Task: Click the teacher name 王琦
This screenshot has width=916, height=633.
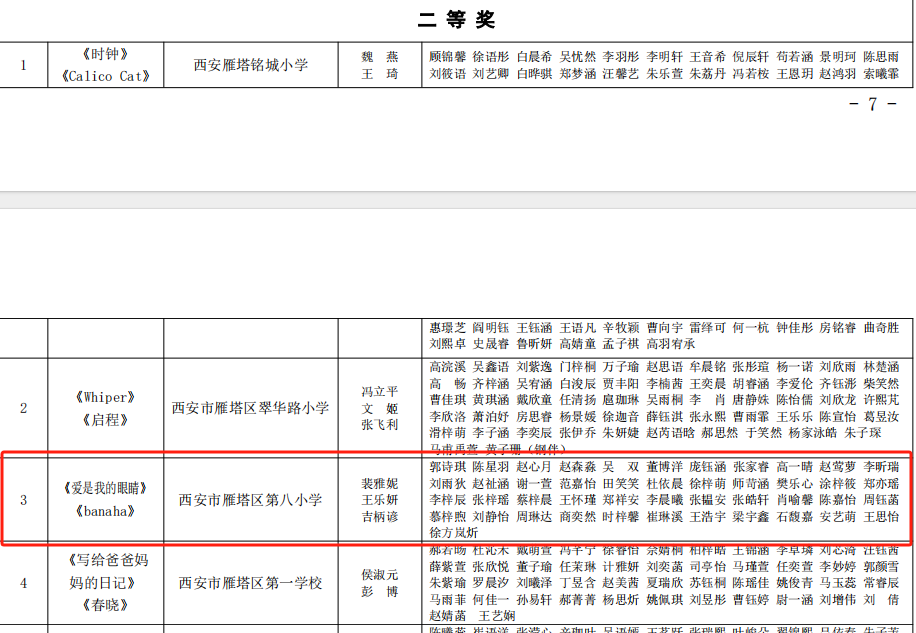Action: coord(380,74)
